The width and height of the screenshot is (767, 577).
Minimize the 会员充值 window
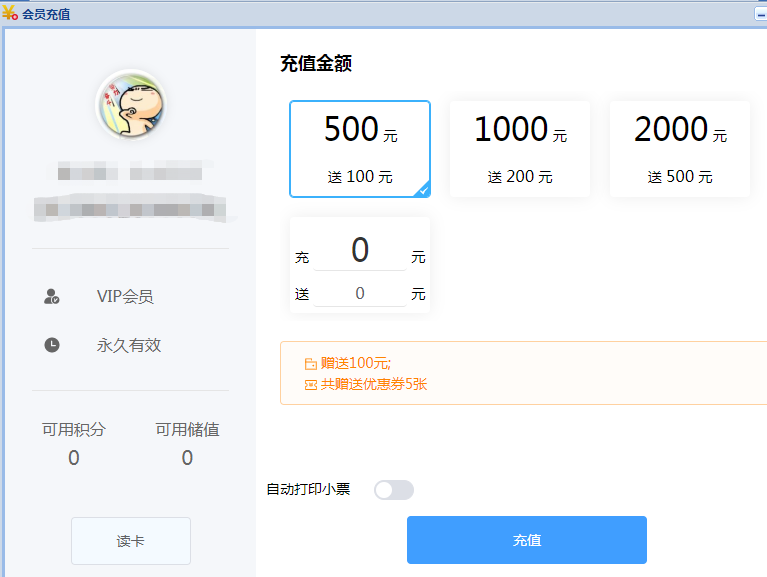761,14
